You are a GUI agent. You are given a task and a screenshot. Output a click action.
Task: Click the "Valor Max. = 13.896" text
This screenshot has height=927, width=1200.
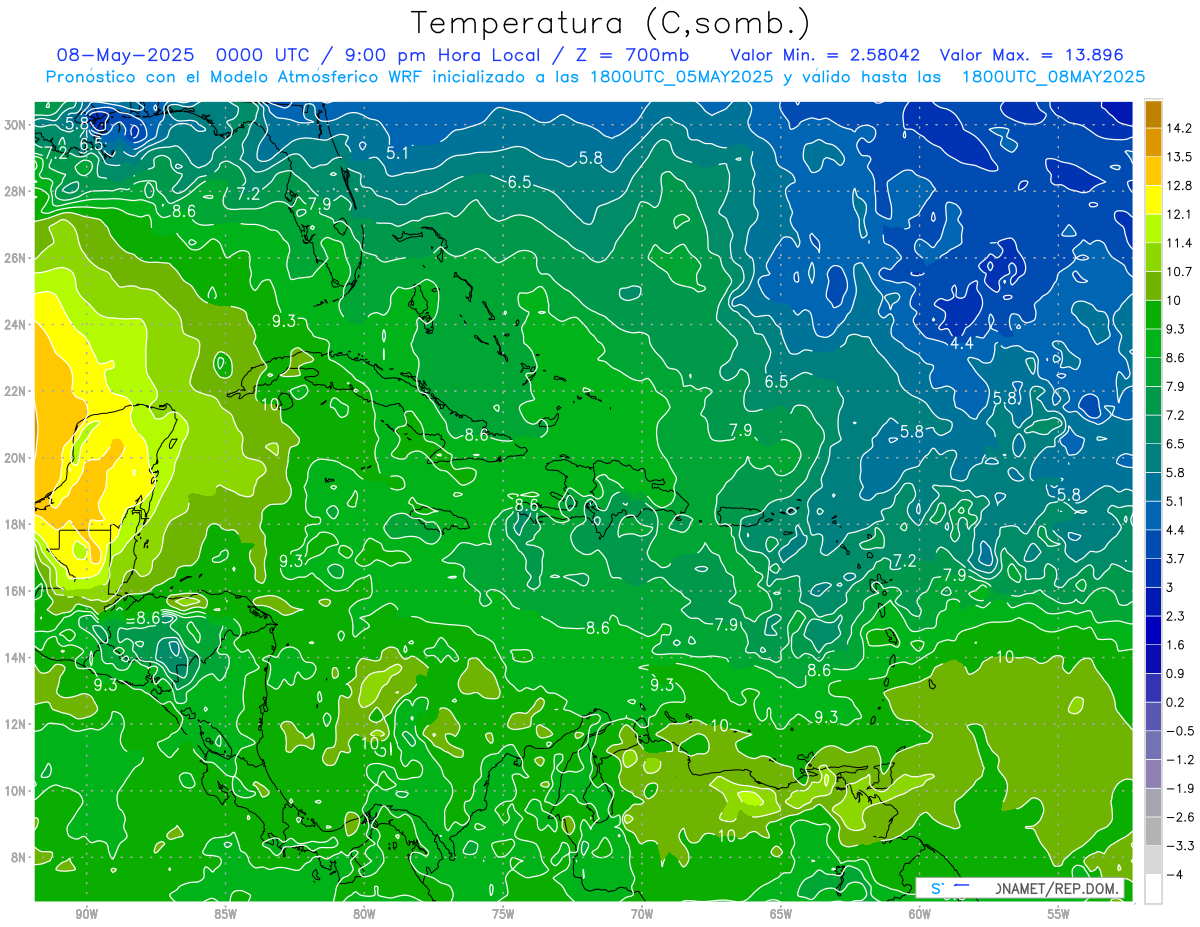coord(1032,55)
